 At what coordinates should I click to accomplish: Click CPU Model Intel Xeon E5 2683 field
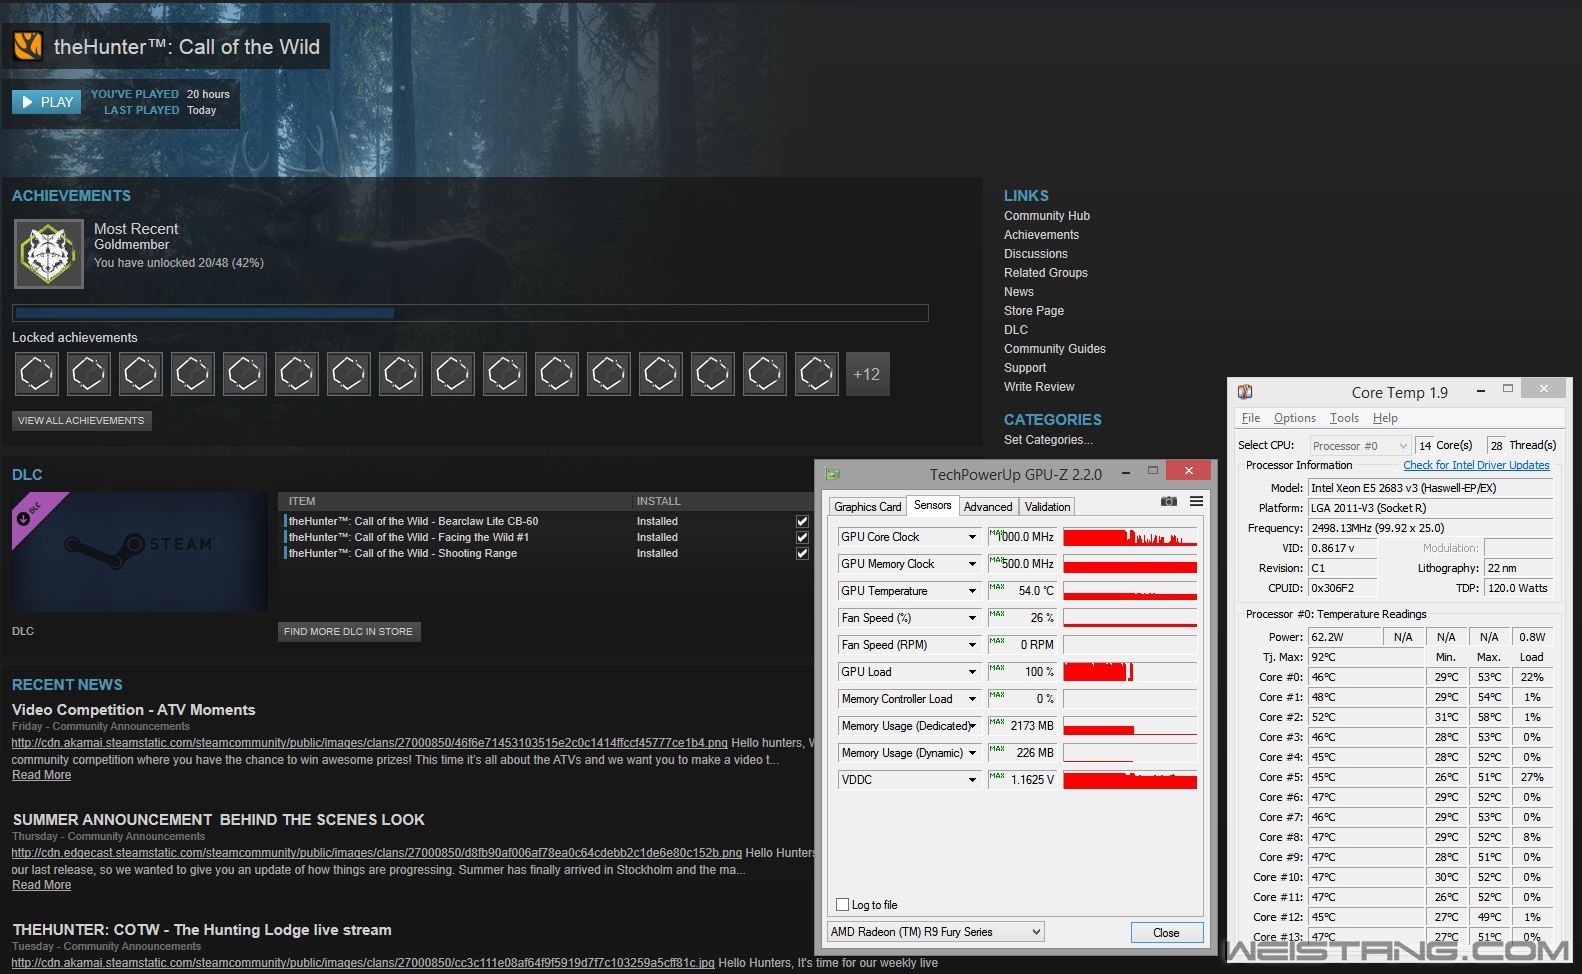click(x=1431, y=488)
